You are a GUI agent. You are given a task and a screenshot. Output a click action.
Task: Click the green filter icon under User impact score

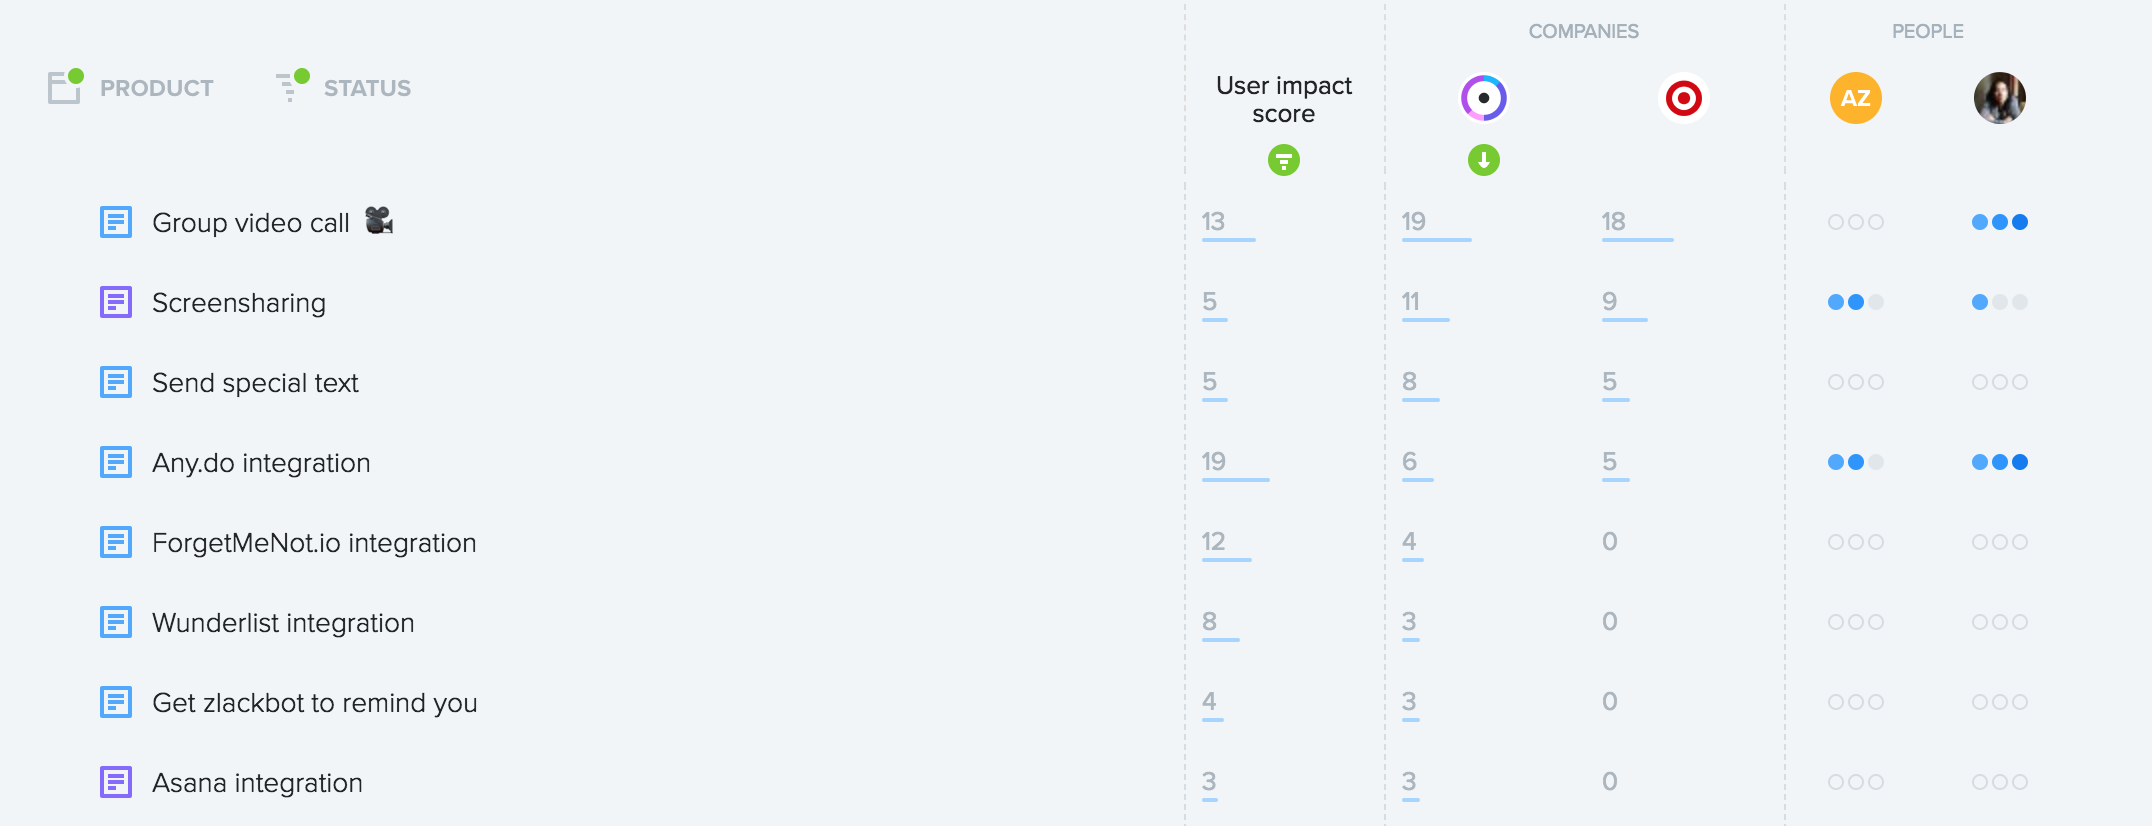click(x=1284, y=160)
